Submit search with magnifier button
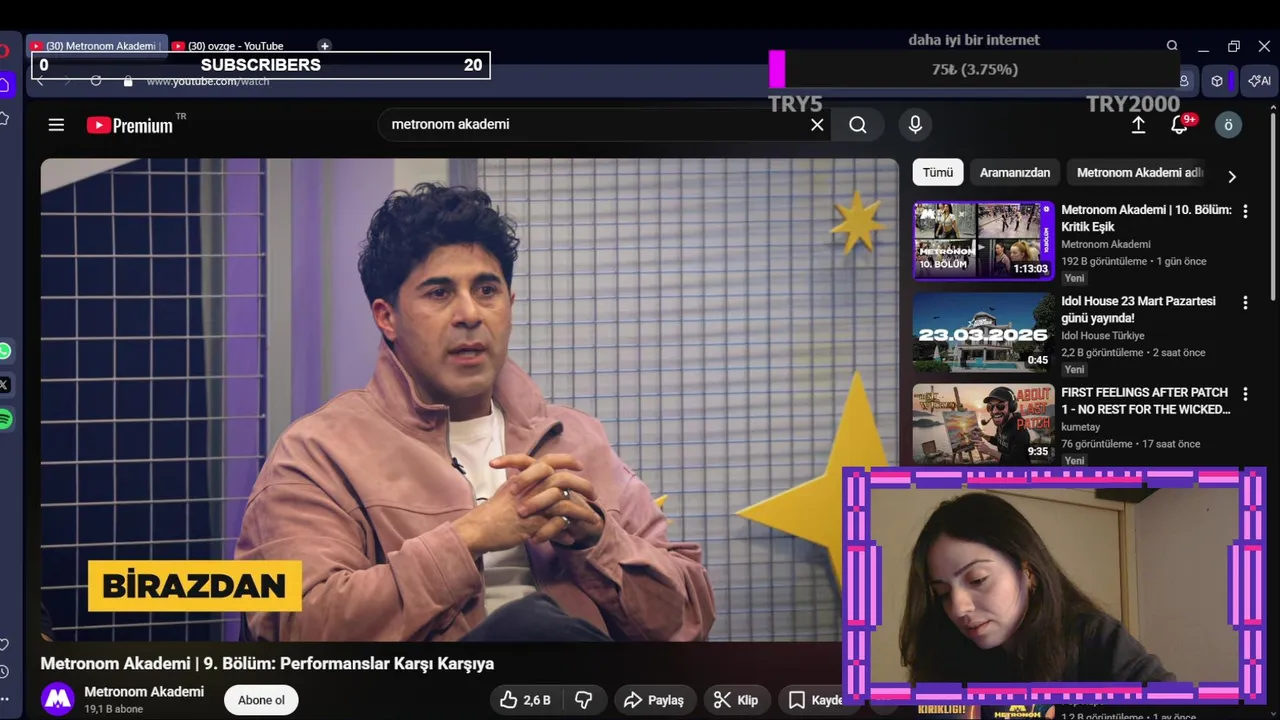Viewport: 1280px width, 720px height. tap(858, 125)
